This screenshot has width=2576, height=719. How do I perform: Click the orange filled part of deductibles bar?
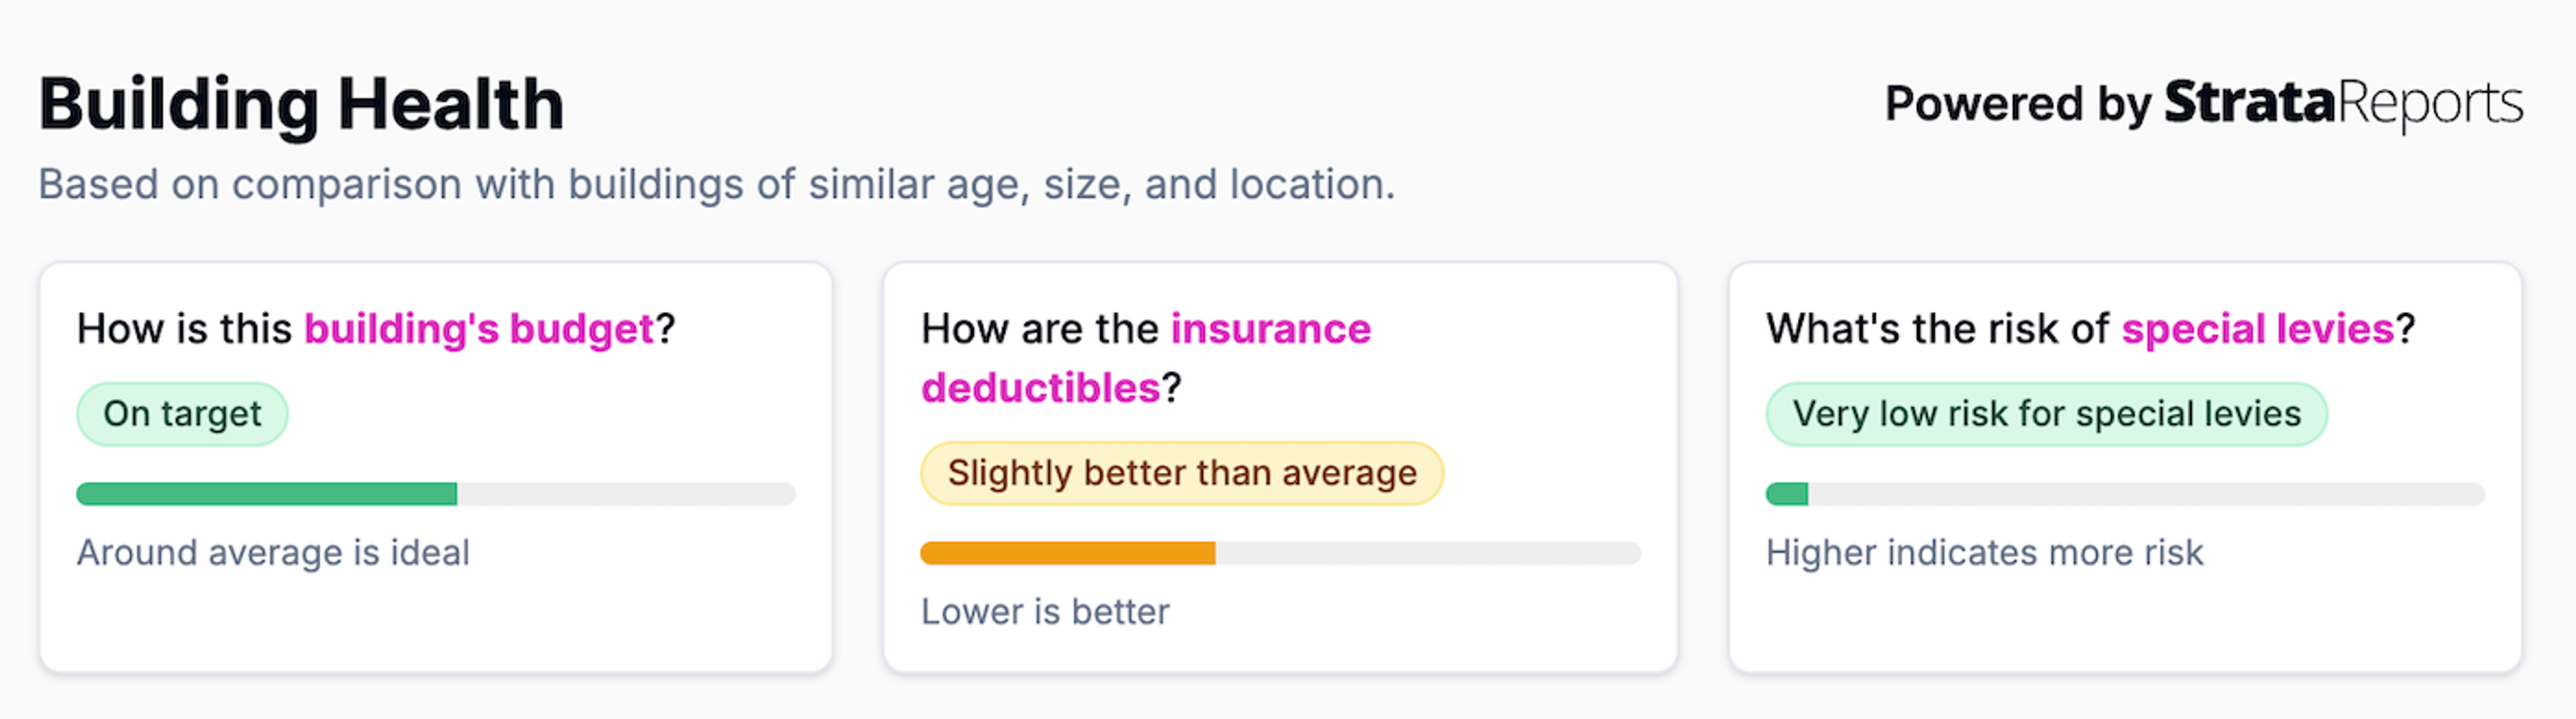click(x=1067, y=553)
